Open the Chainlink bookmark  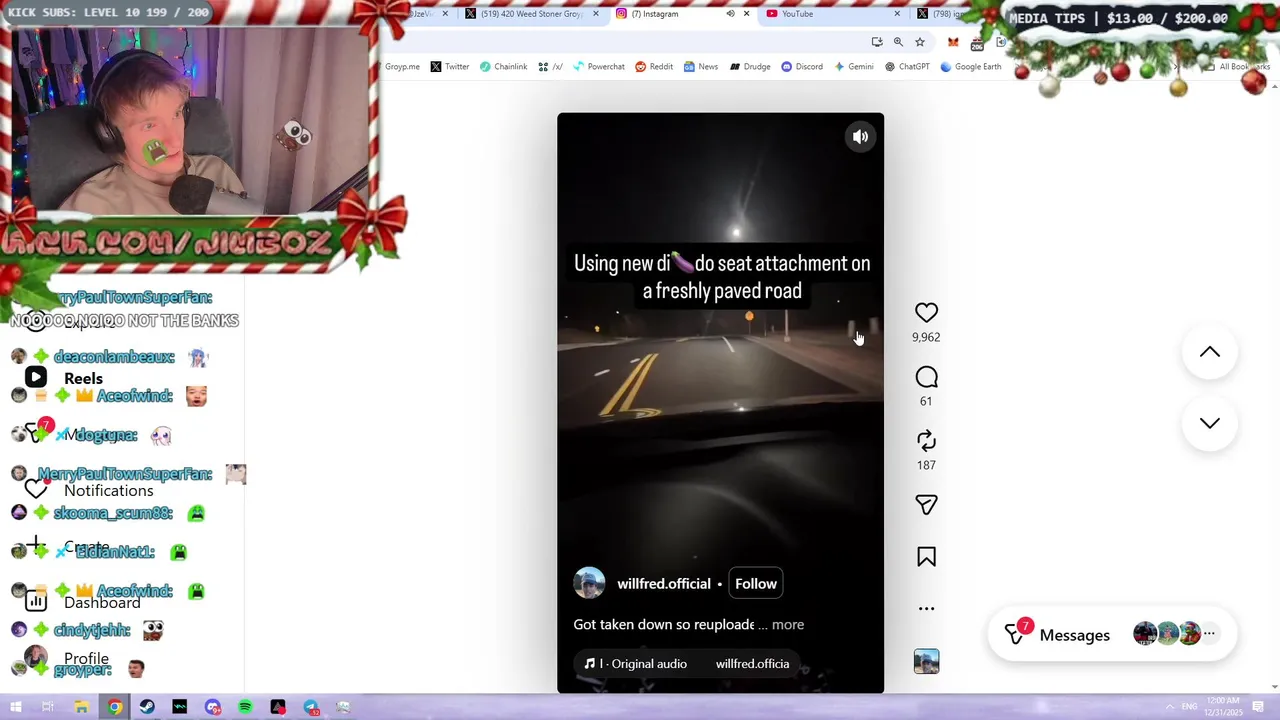click(503, 67)
